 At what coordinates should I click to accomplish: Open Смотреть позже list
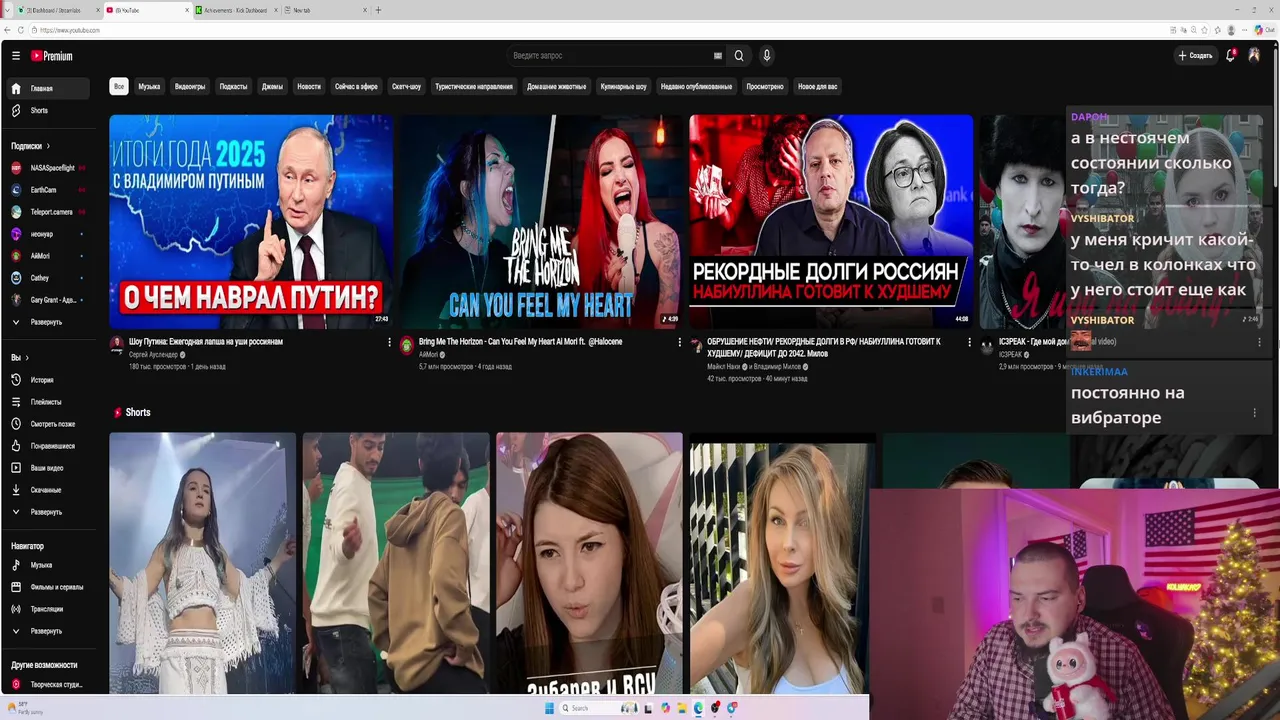(x=47, y=424)
